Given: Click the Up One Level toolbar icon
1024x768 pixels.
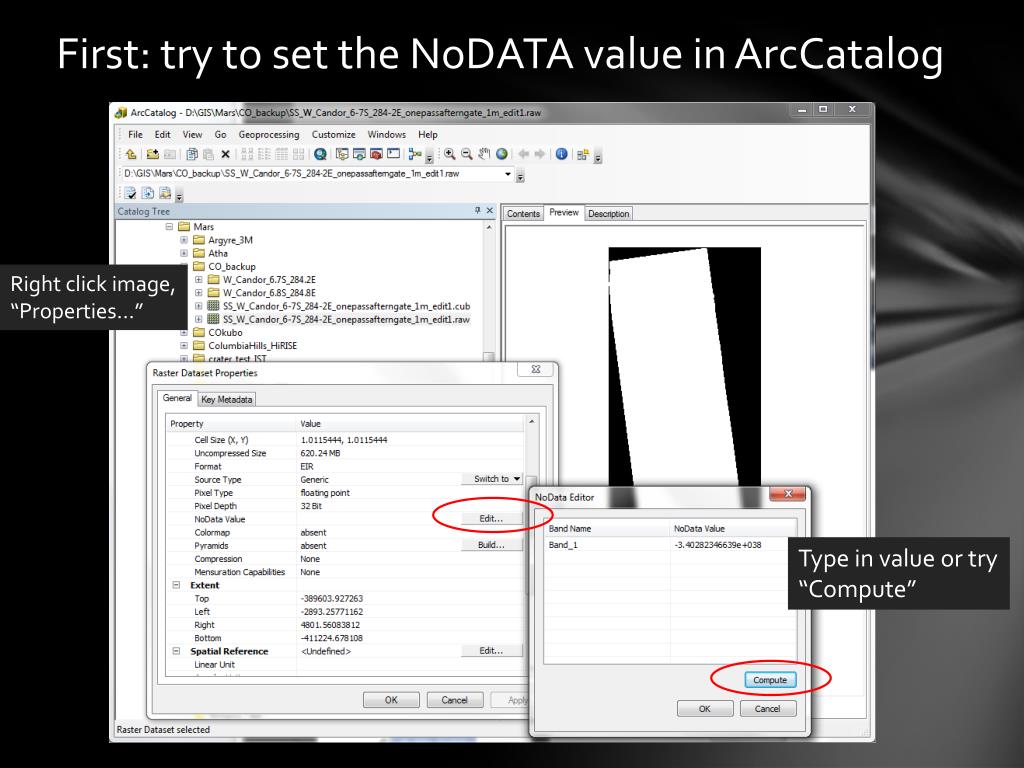Looking at the screenshot, I should click(131, 154).
